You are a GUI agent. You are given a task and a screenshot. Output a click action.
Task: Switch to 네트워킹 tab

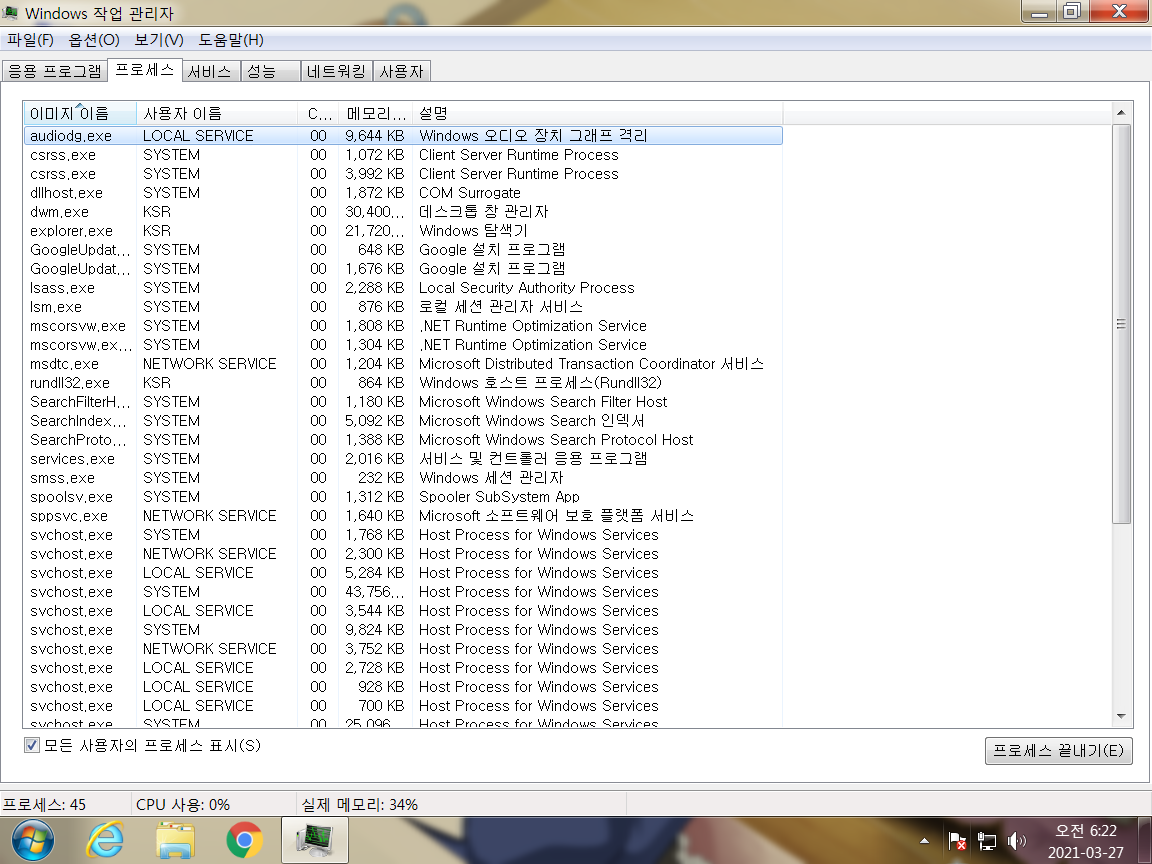click(336, 71)
